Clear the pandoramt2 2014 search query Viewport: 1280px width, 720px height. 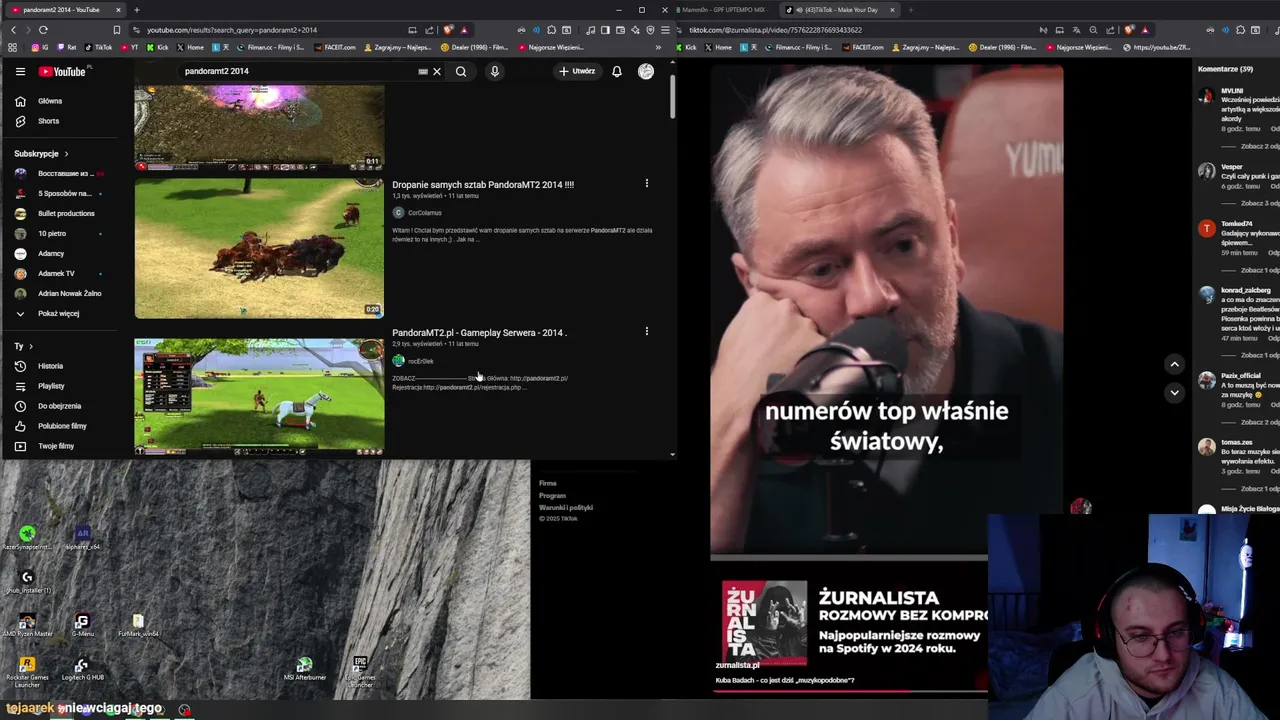(x=437, y=71)
